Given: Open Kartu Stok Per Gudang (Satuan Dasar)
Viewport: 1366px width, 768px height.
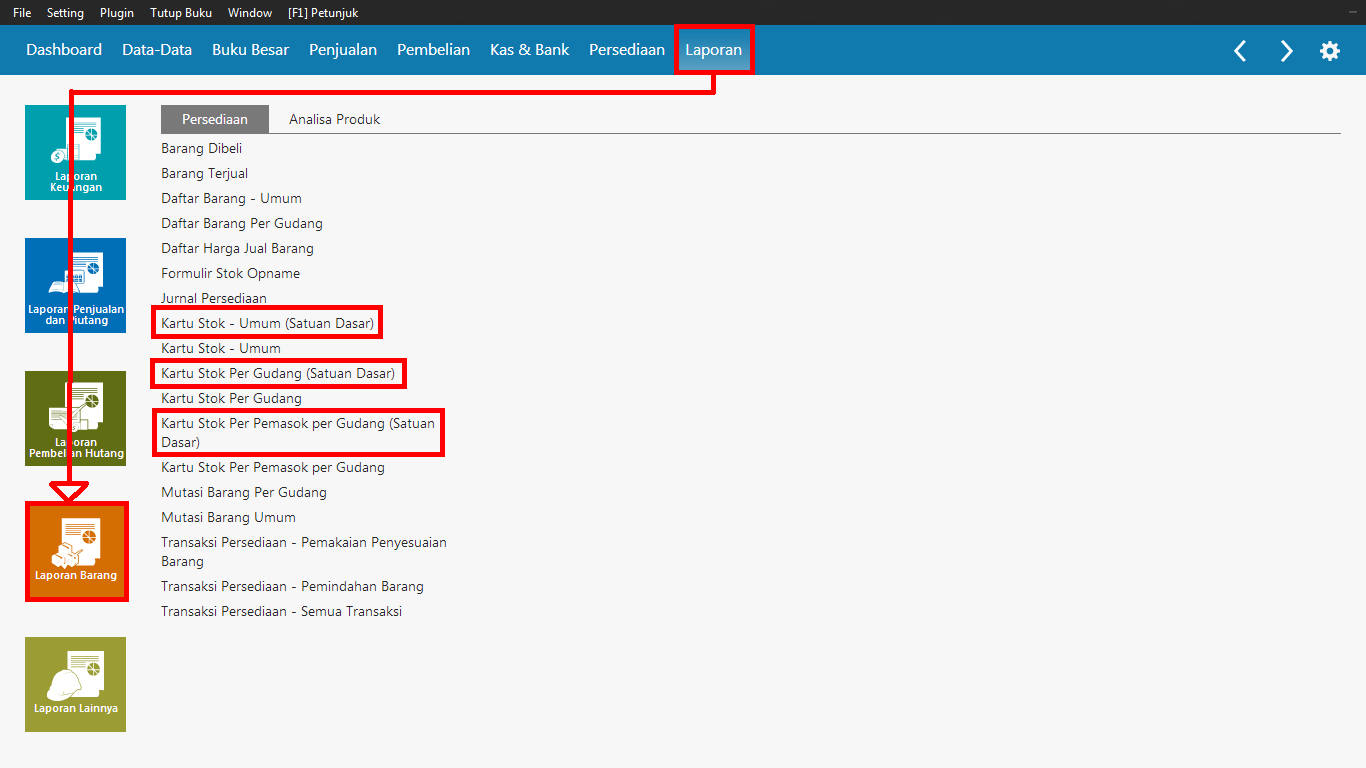Looking at the screenshot, I should point(278,373).
